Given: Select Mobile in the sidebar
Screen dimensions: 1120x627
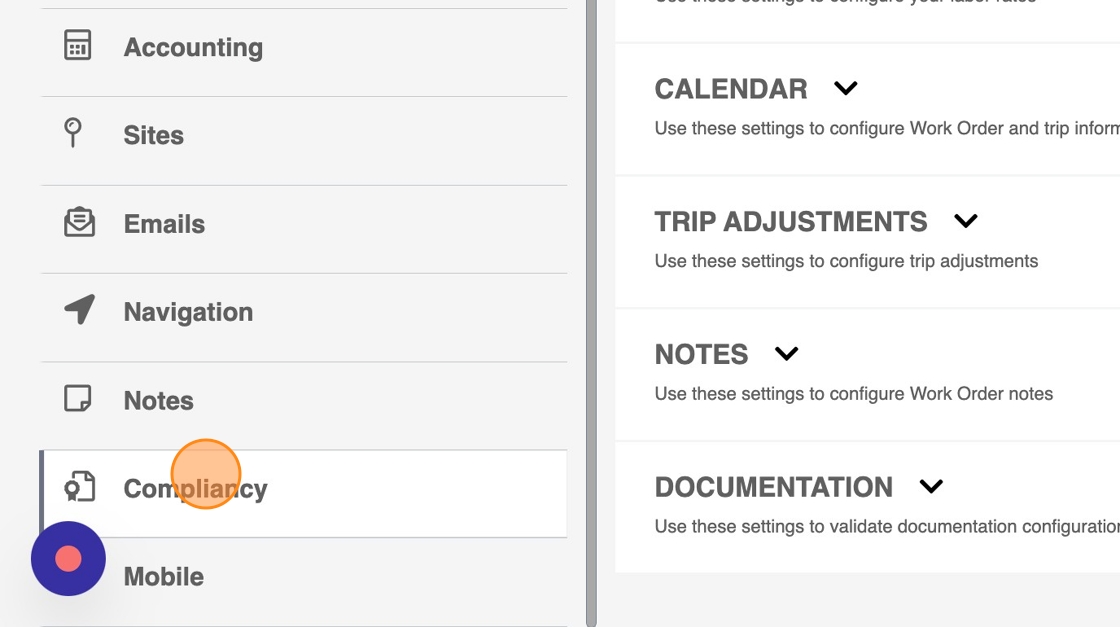Looking at the screenshot, I should pos(164,577).
